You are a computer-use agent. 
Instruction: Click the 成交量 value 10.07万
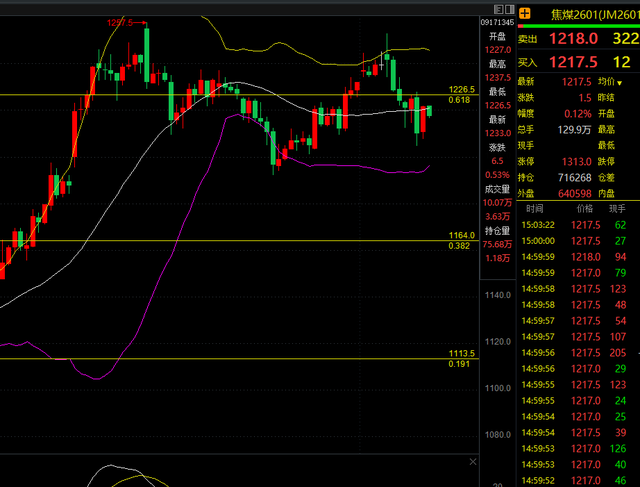[497, 202]
